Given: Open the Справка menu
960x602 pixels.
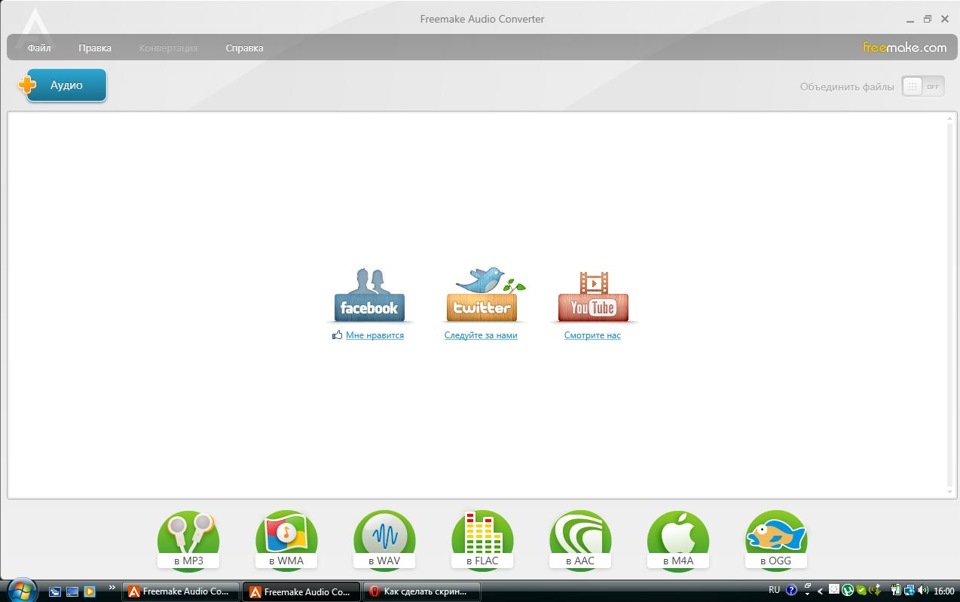Looking at the screenshot, I should coord(244,48).
